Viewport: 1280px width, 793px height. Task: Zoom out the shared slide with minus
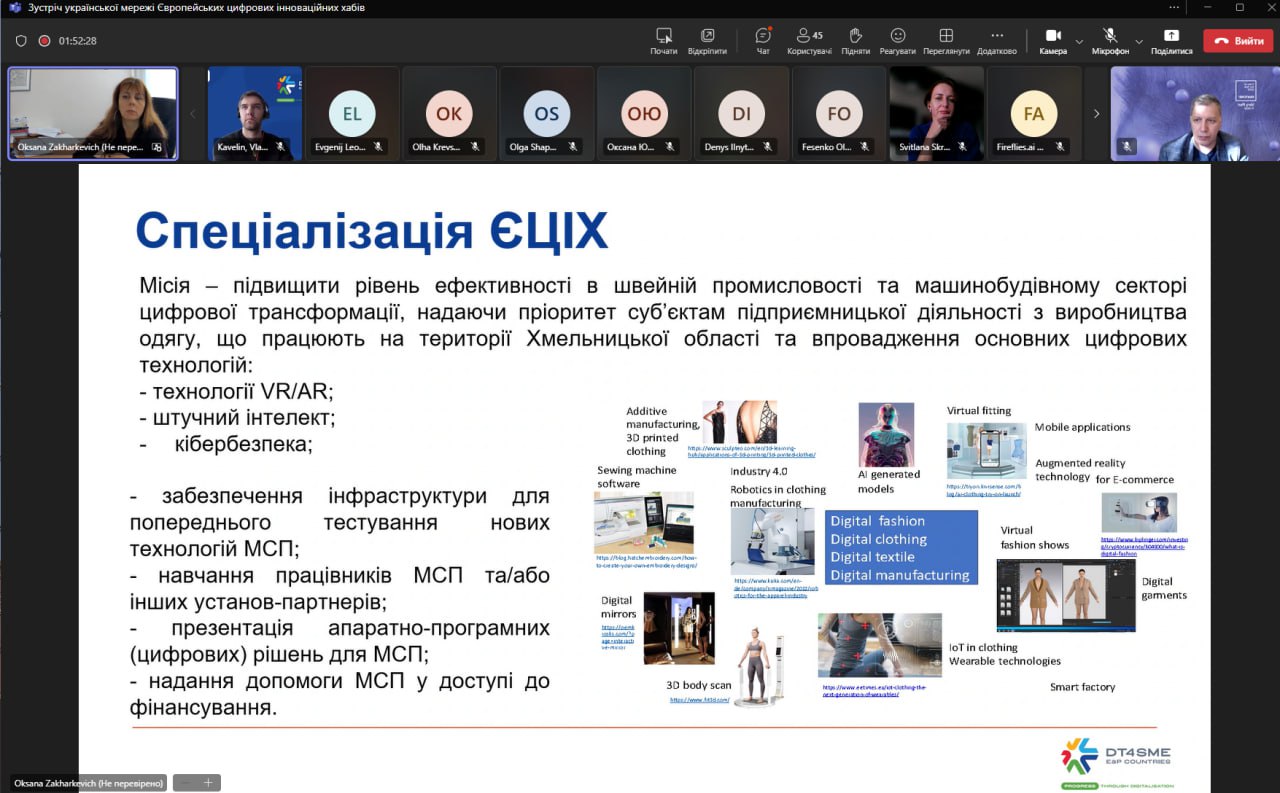[185, 783]
